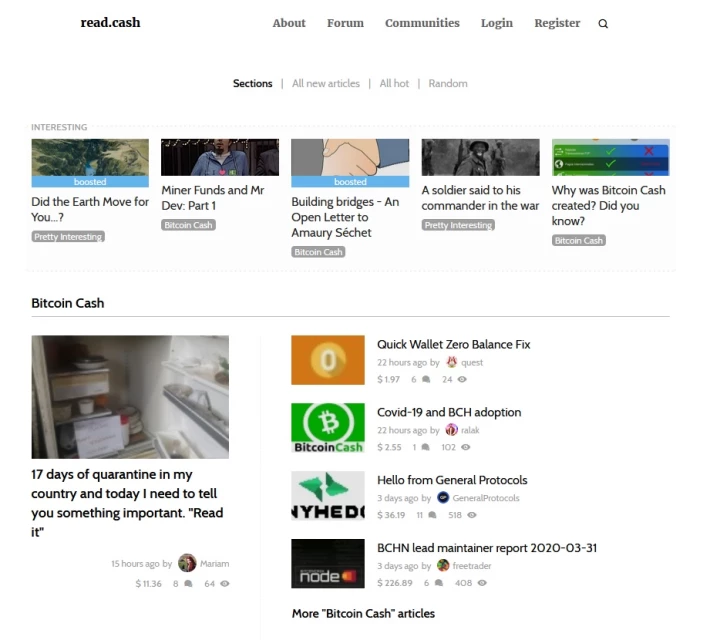This screenshot has height=640, width=710.
Task: Click Pretty Interesting tag under Earth Move article
Action: click(x=68, y=237)
